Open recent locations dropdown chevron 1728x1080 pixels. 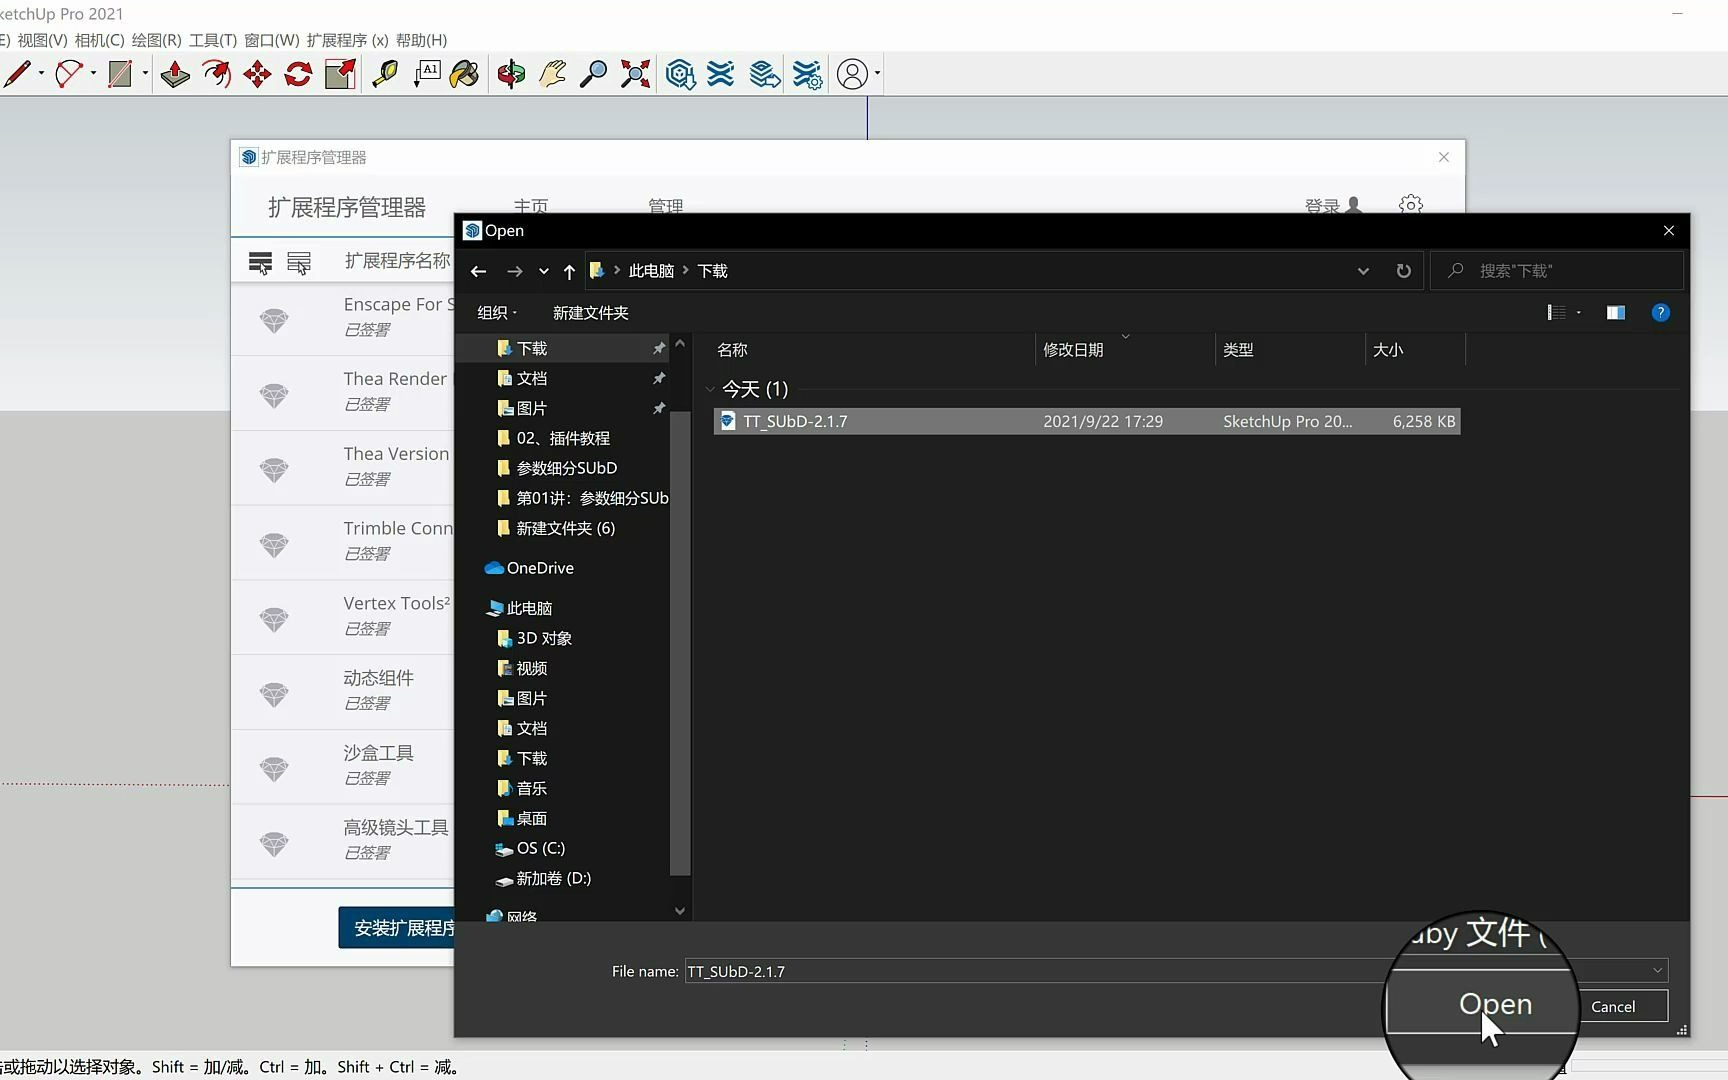point(543,271)
